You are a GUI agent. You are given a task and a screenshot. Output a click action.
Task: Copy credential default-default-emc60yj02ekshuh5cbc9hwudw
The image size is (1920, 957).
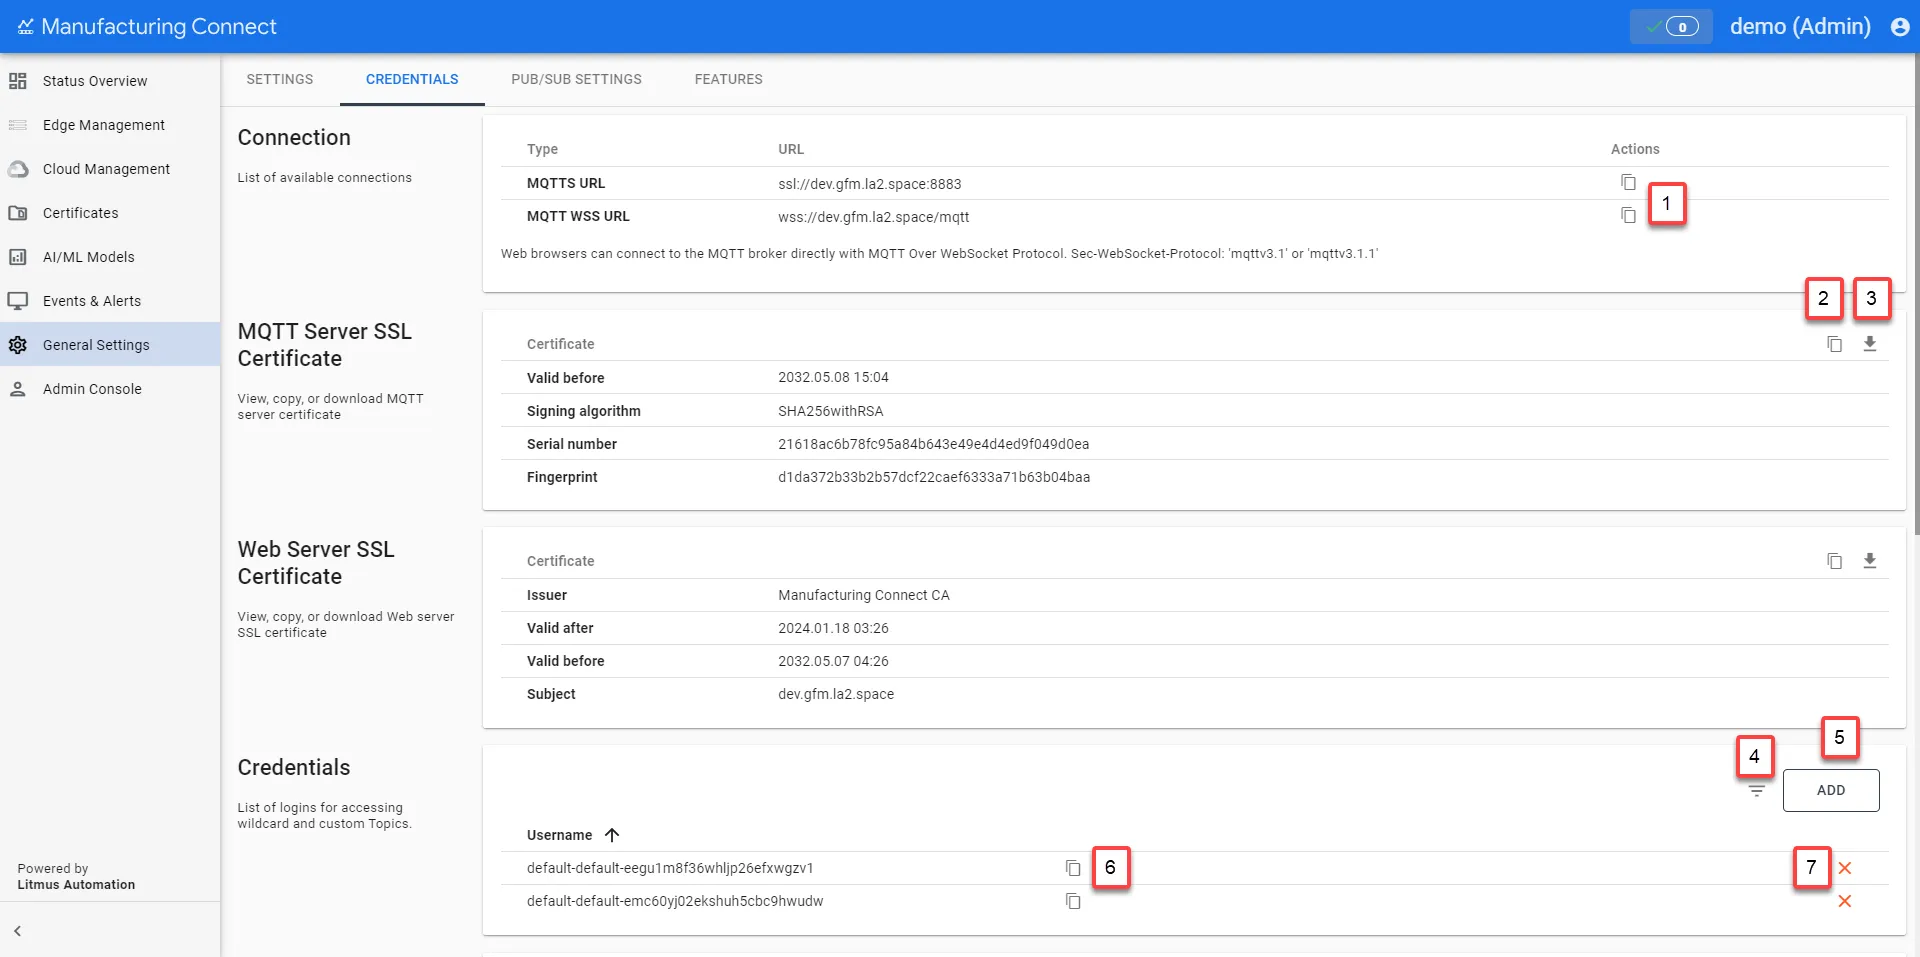point(1073,901)
